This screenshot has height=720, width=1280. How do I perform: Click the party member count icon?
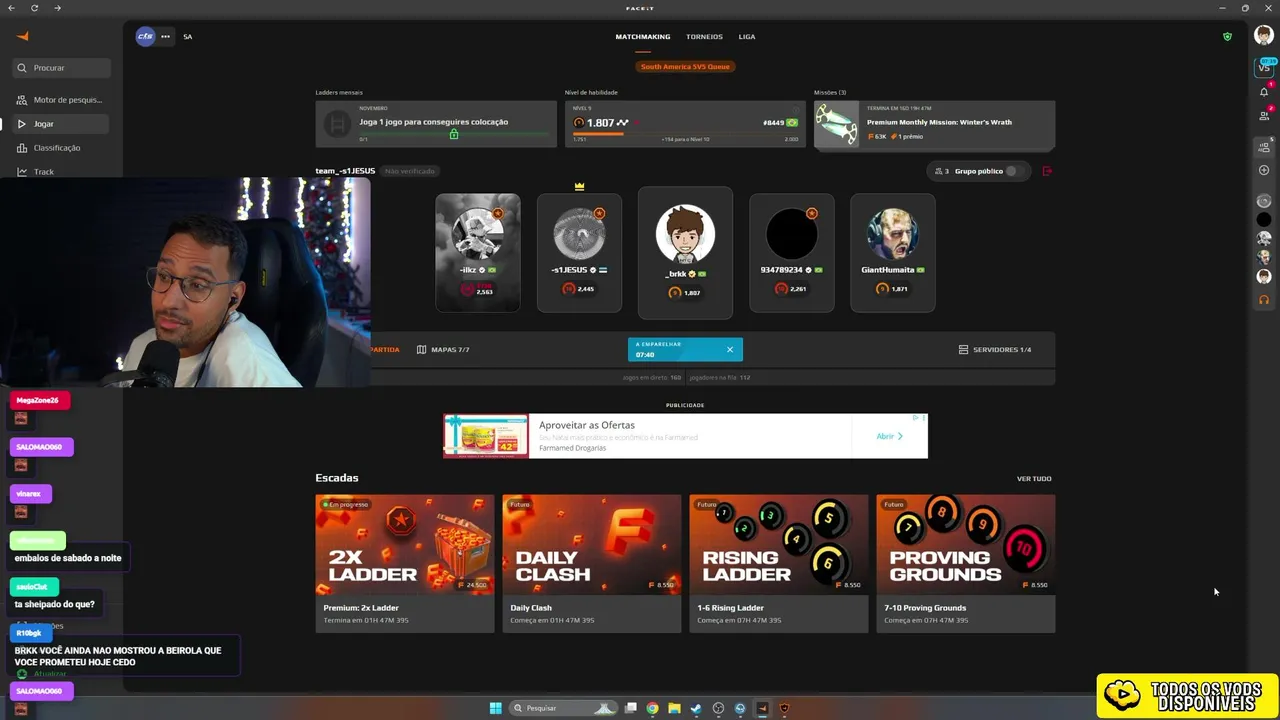(x=941, y=171)
